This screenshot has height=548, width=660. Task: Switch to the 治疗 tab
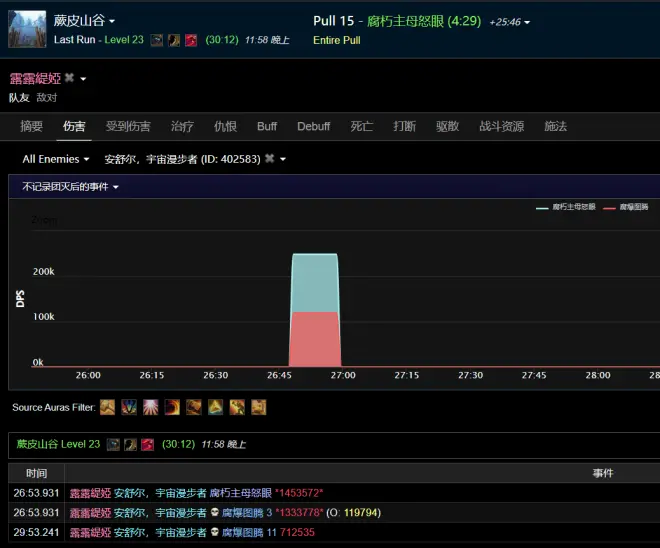click(182, 126)
